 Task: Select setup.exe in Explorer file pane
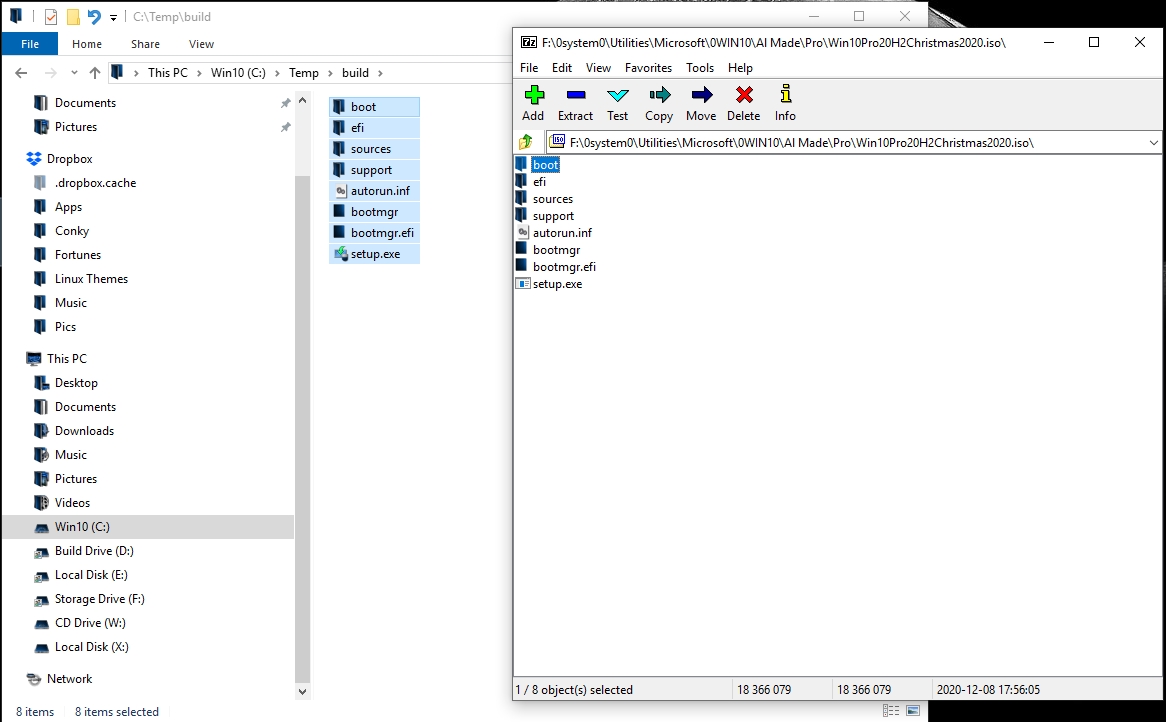[374, 254]
